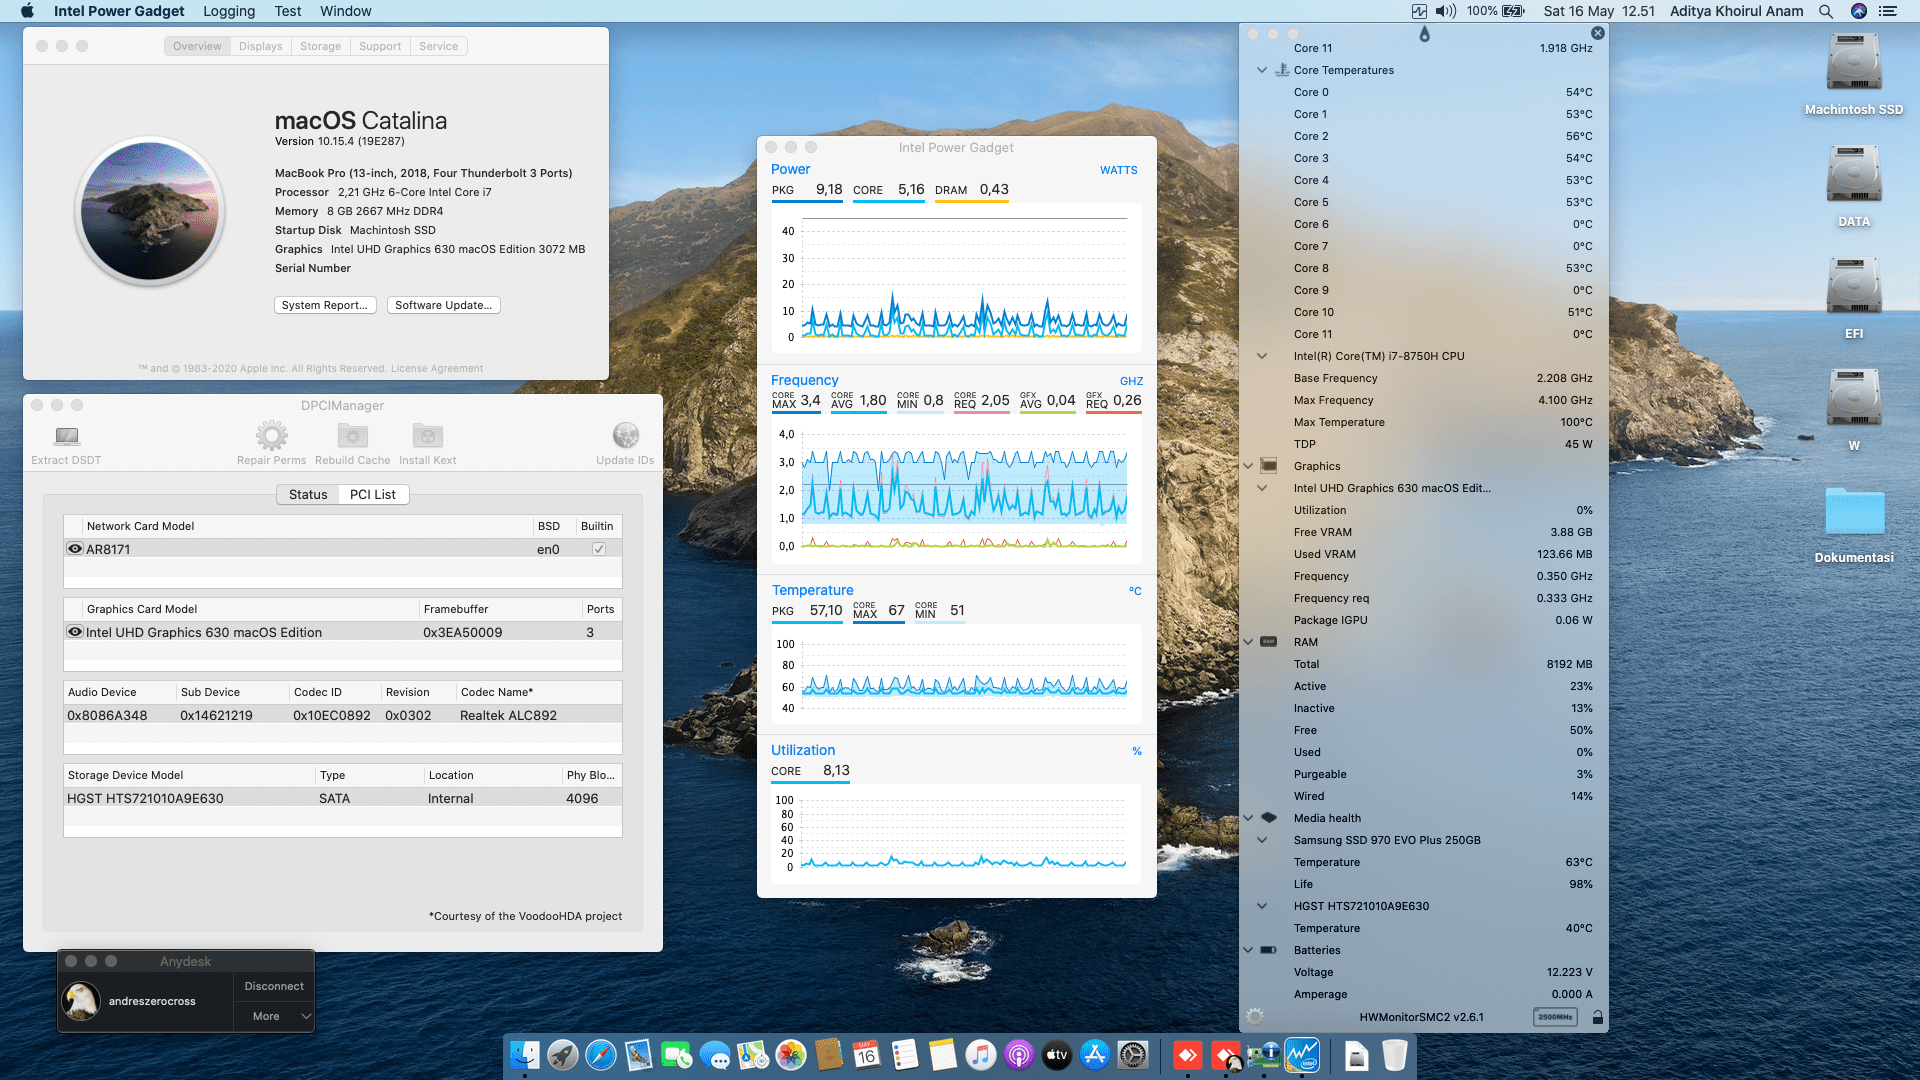Open App Store from the Dock
1920x1080 pixels.
coord(1094,1055)
